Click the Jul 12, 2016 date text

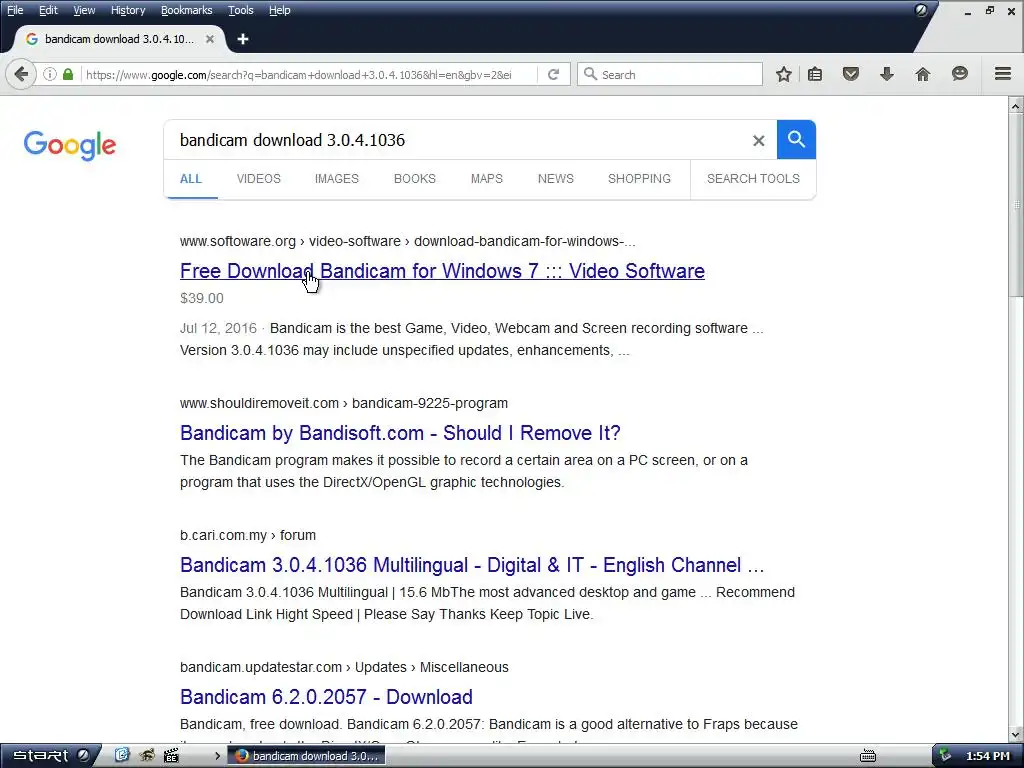click(218, 328)
